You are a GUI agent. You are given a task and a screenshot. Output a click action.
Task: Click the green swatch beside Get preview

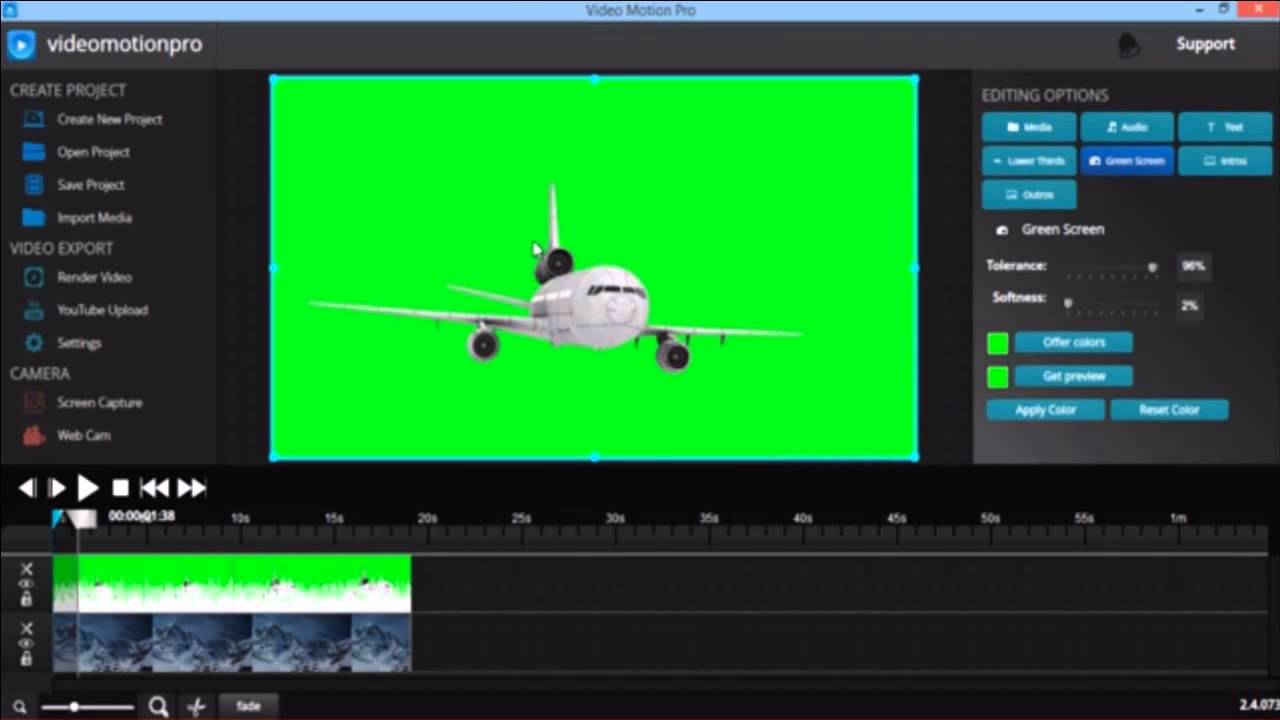(x=998, y=377)
